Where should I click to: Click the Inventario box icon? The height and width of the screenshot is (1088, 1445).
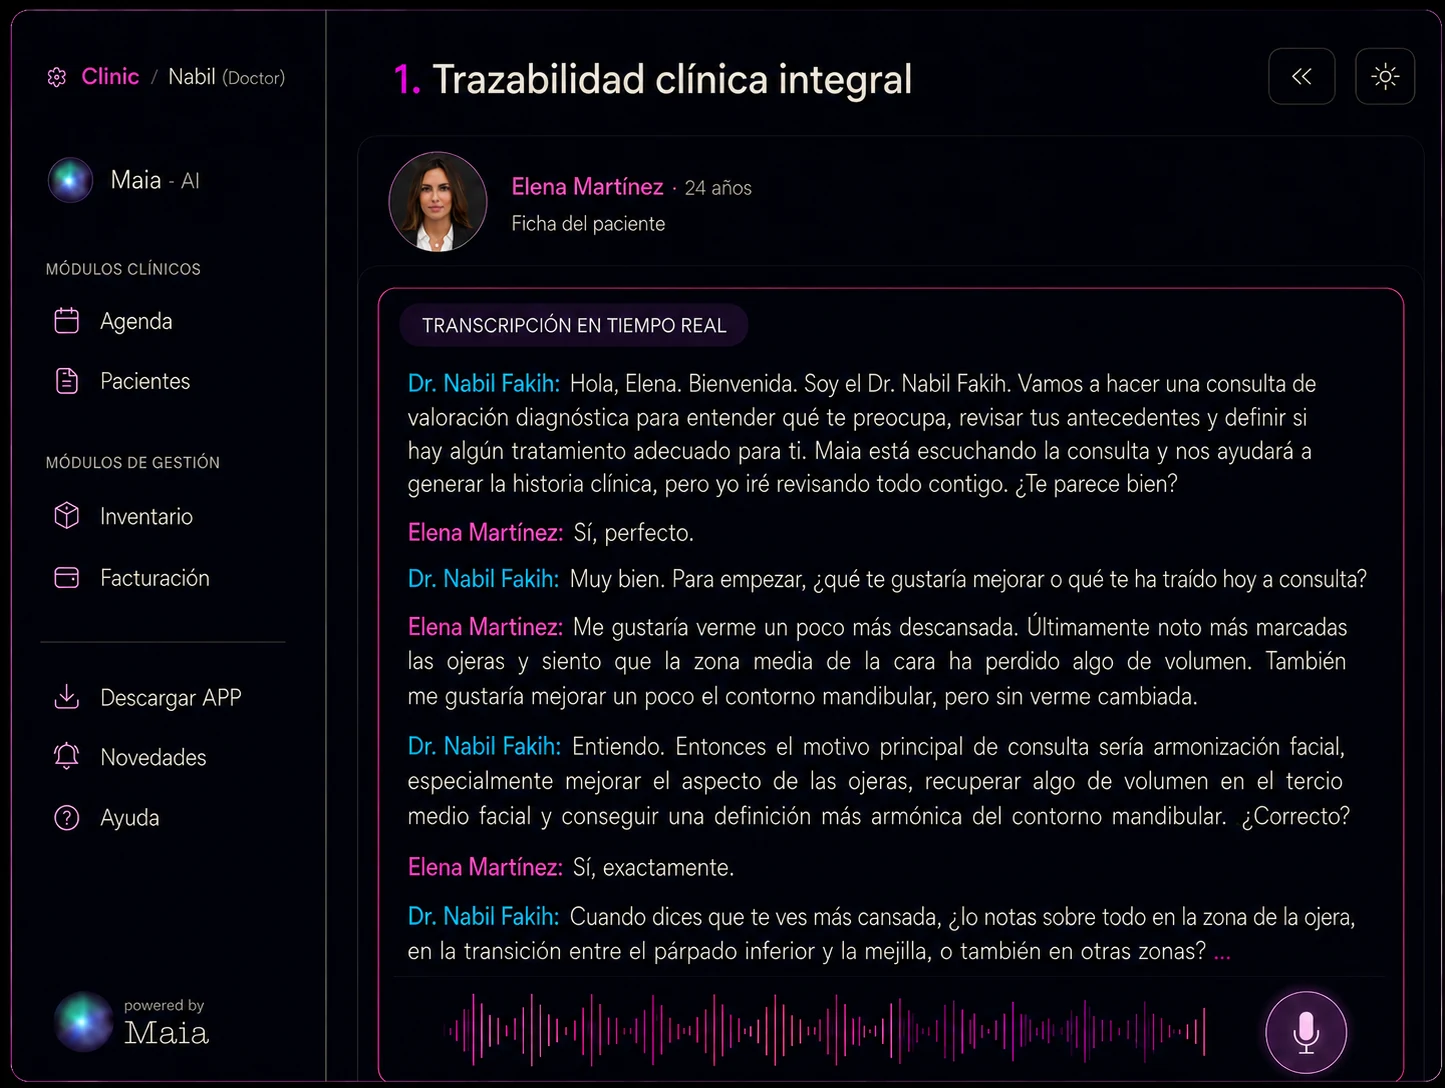pos(67,516)
